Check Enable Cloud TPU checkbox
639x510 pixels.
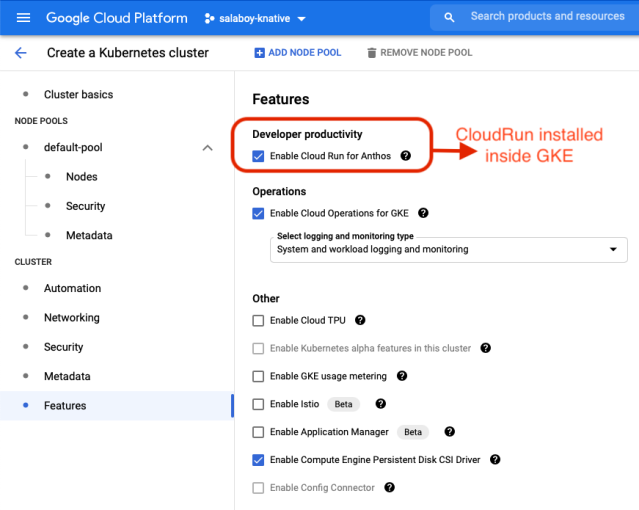[258, 320]
